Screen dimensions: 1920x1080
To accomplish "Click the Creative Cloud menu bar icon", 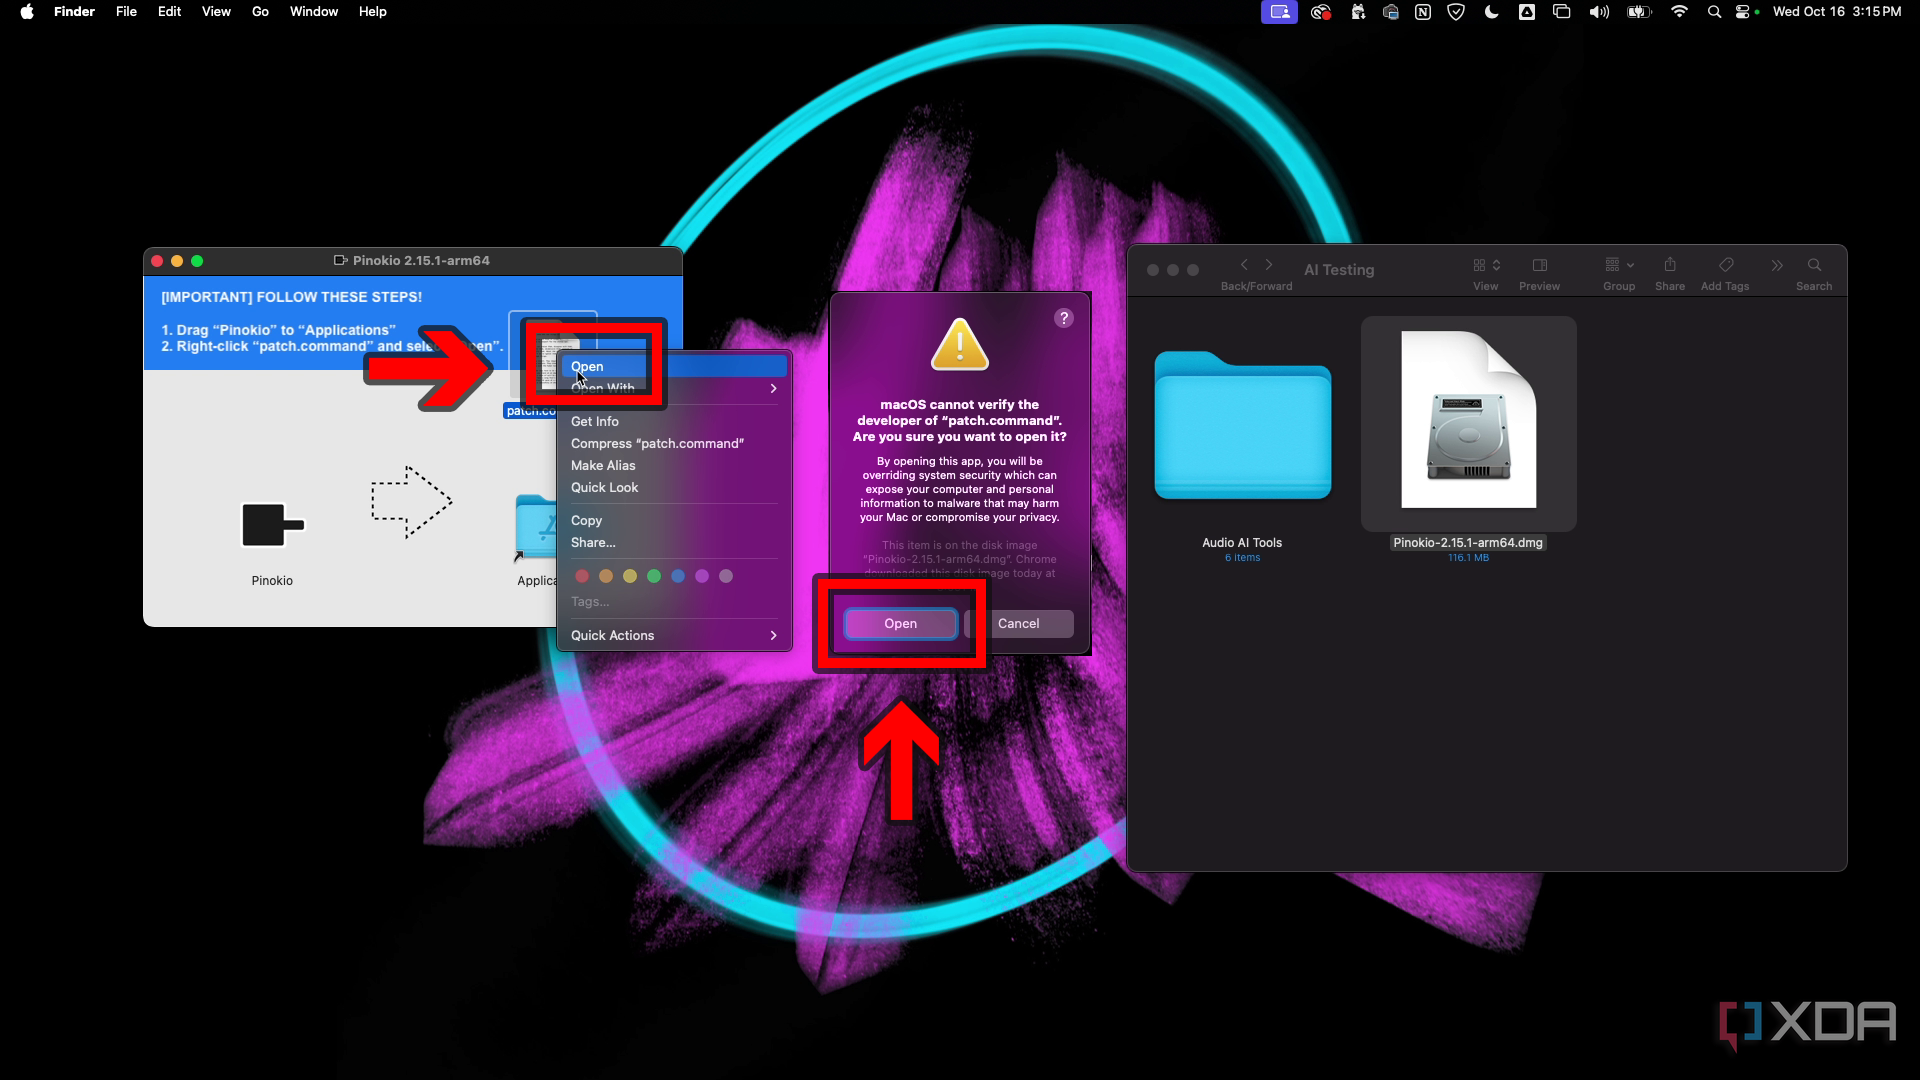I will (1321, 12).
